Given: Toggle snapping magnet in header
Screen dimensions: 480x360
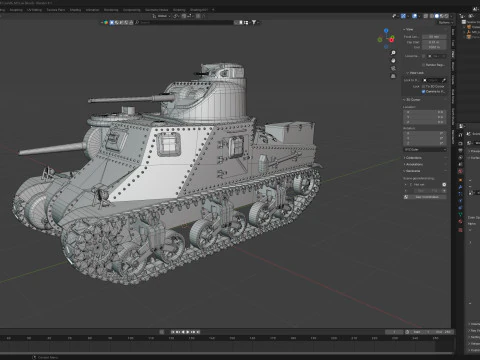Looking at the screenshot, I should click(x=183, y=16).
